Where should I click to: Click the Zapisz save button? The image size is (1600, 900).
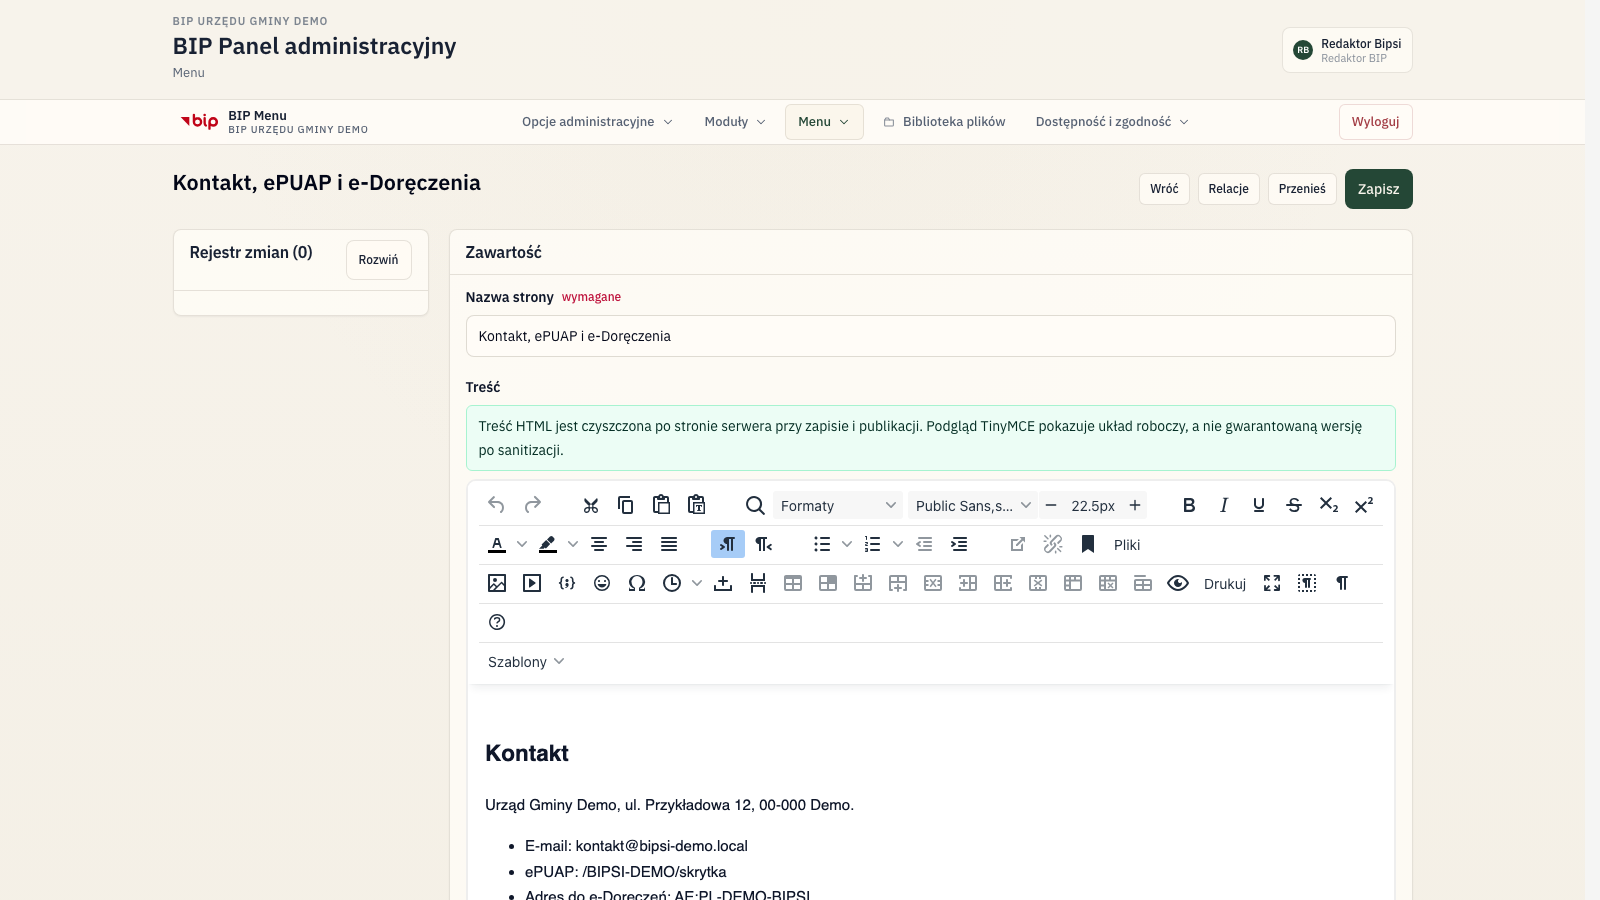tap(1378, 189)
